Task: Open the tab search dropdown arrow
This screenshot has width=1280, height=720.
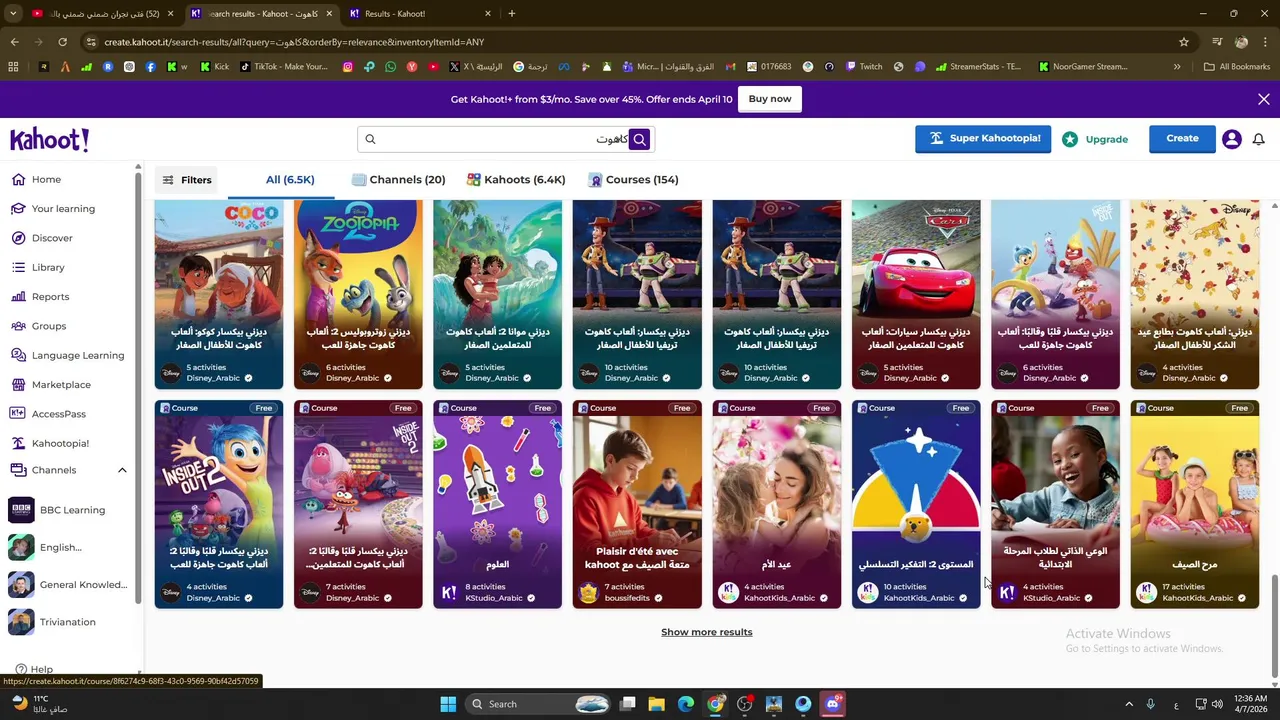Action: (13, 13)
